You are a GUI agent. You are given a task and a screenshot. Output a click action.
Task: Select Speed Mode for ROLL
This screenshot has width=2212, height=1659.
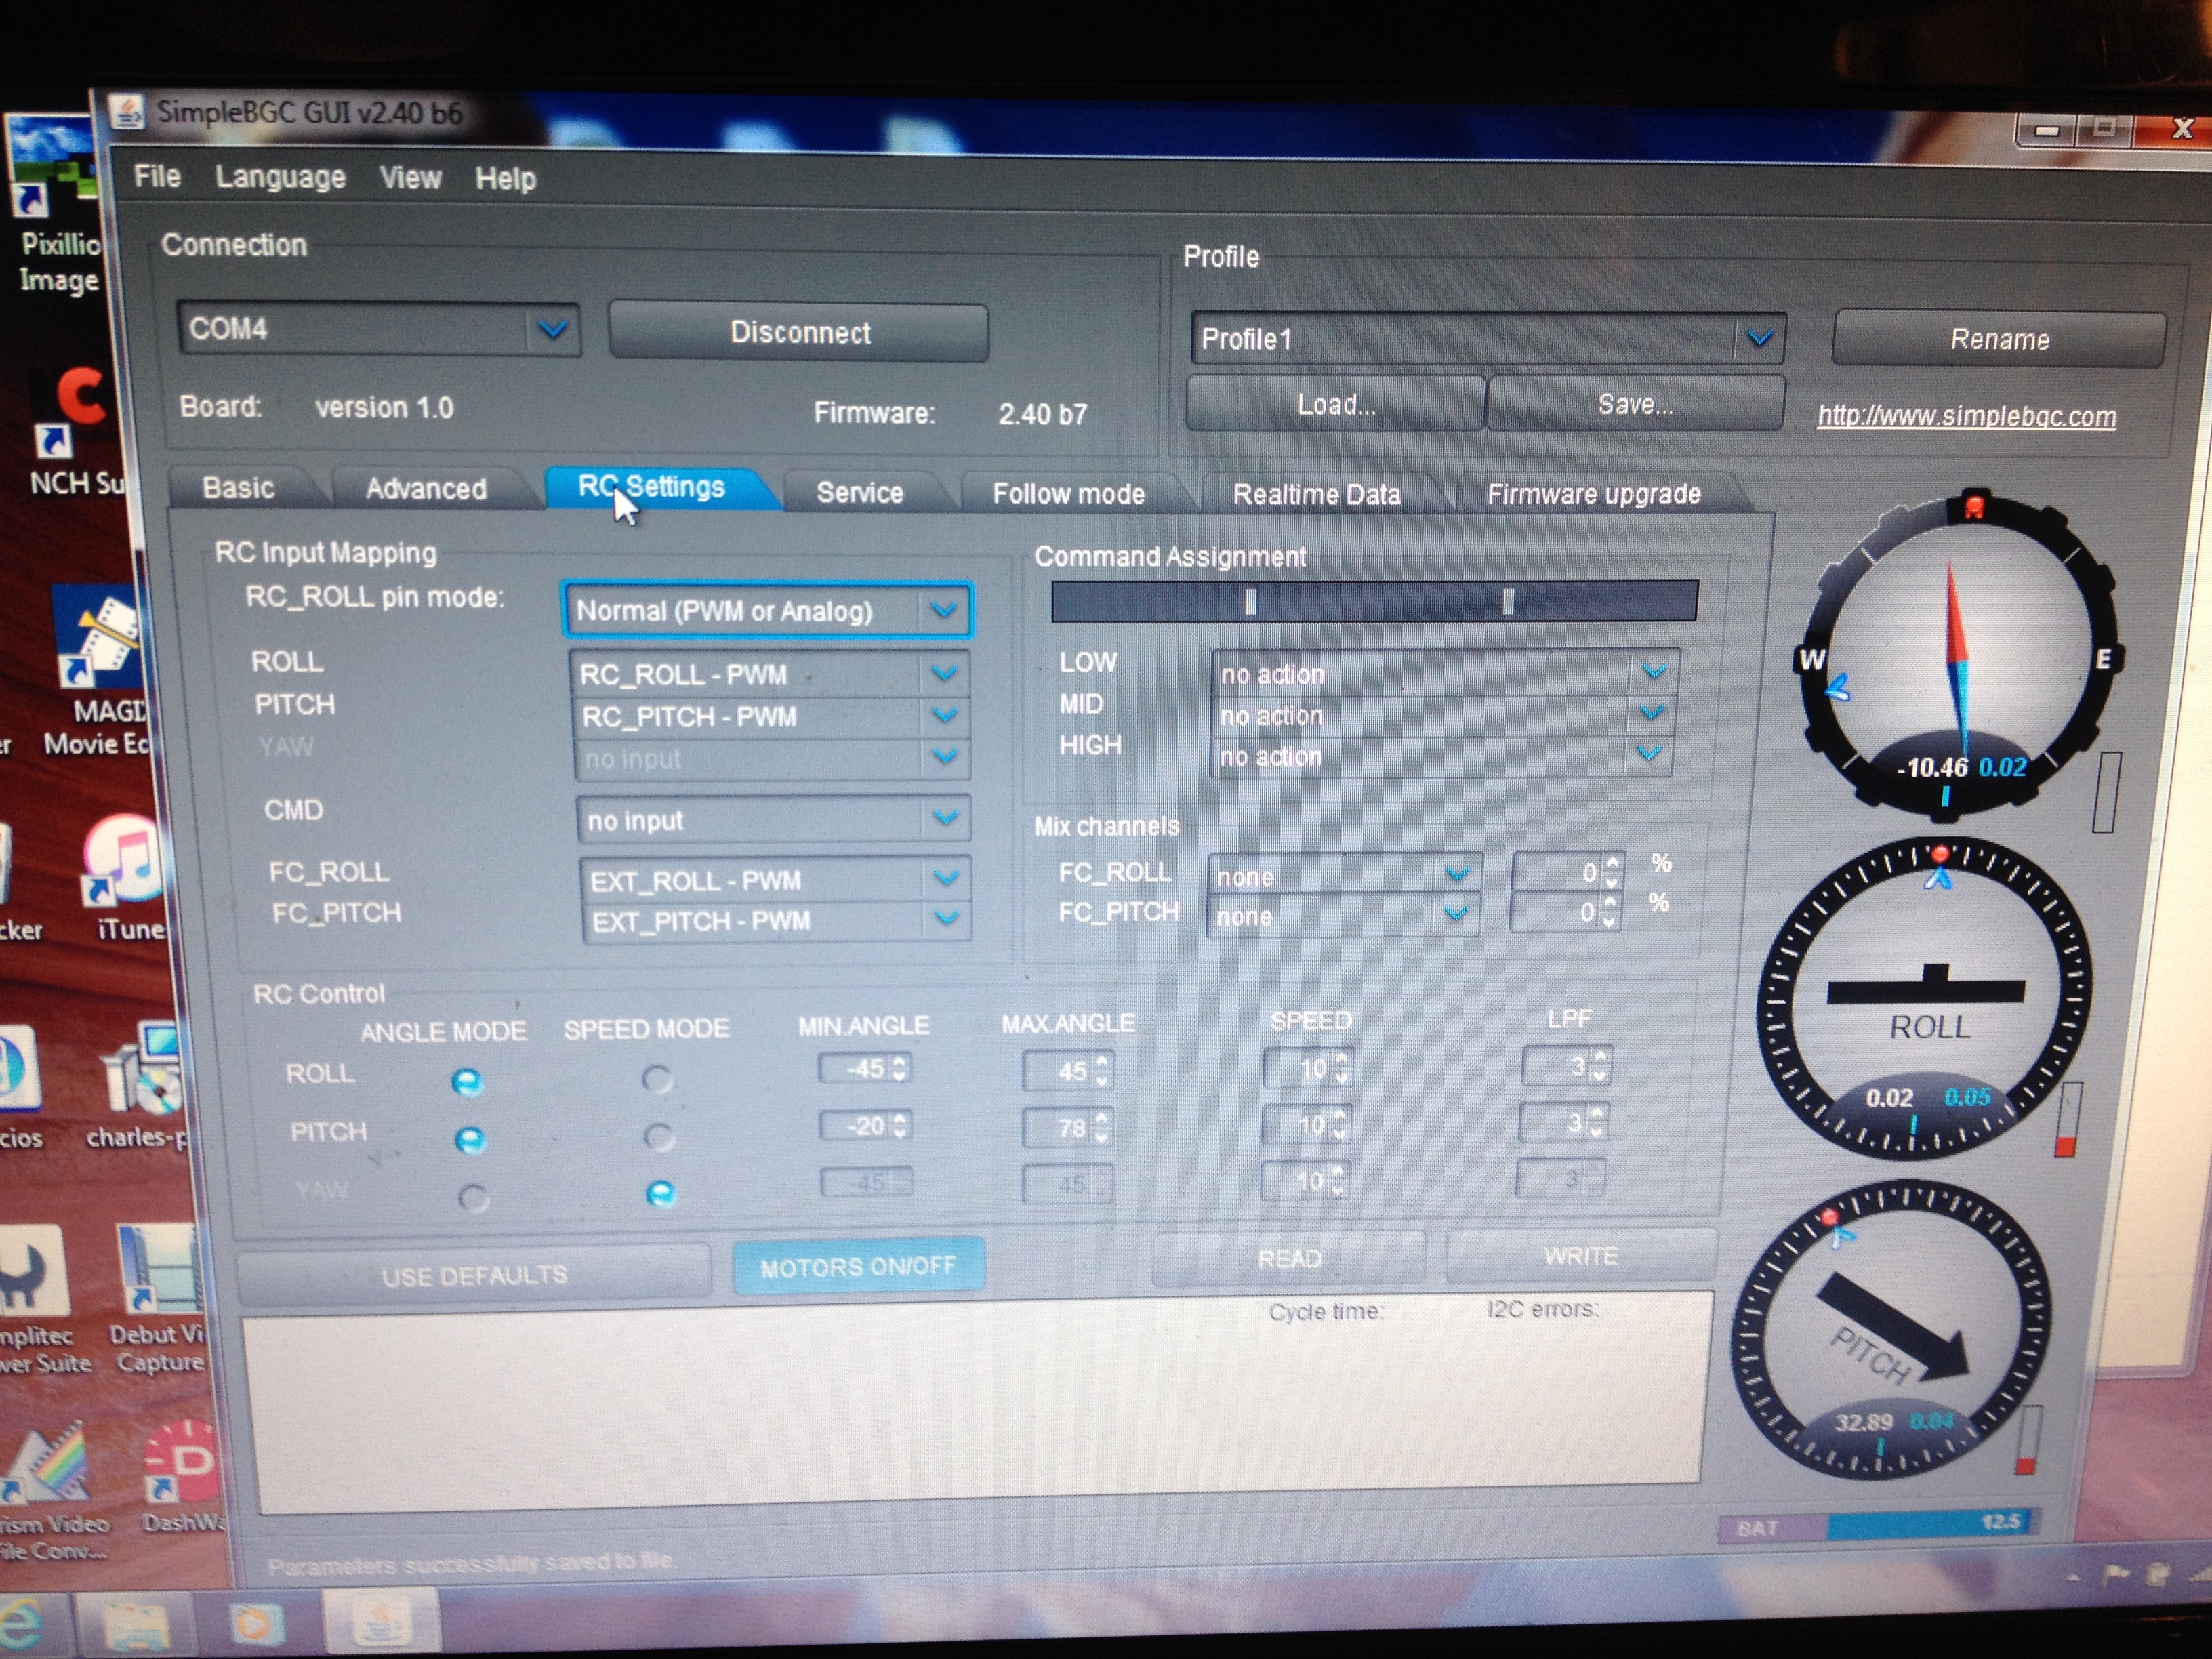pos(657,1079)
